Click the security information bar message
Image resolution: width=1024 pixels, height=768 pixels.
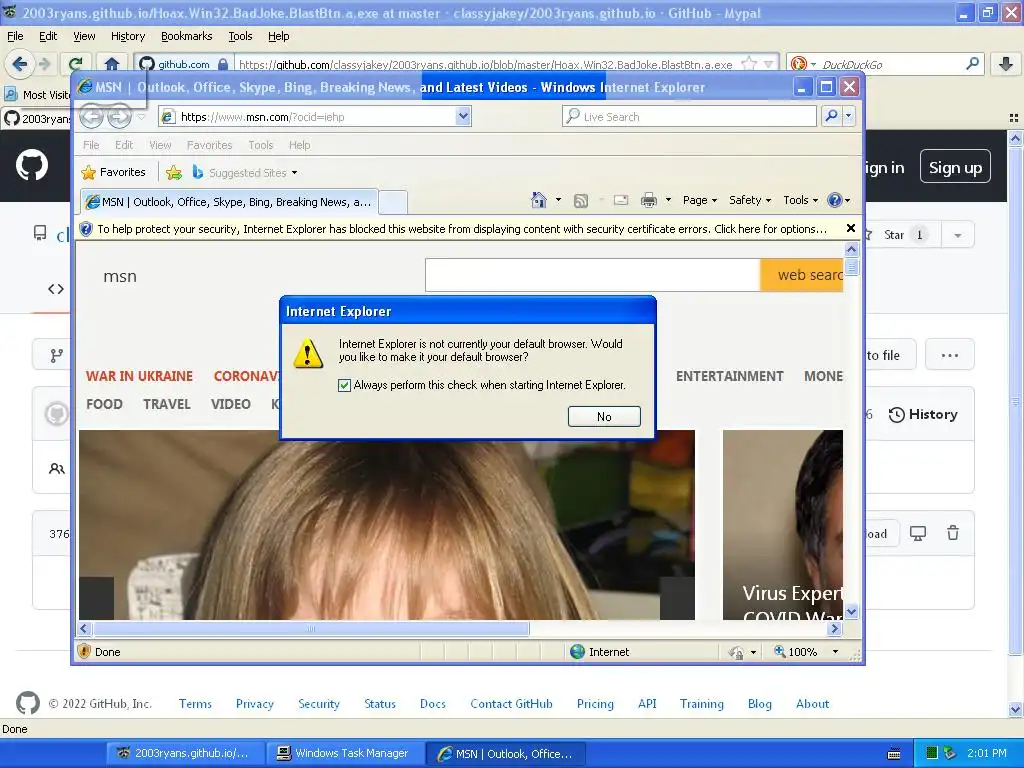tap(462, 229)
